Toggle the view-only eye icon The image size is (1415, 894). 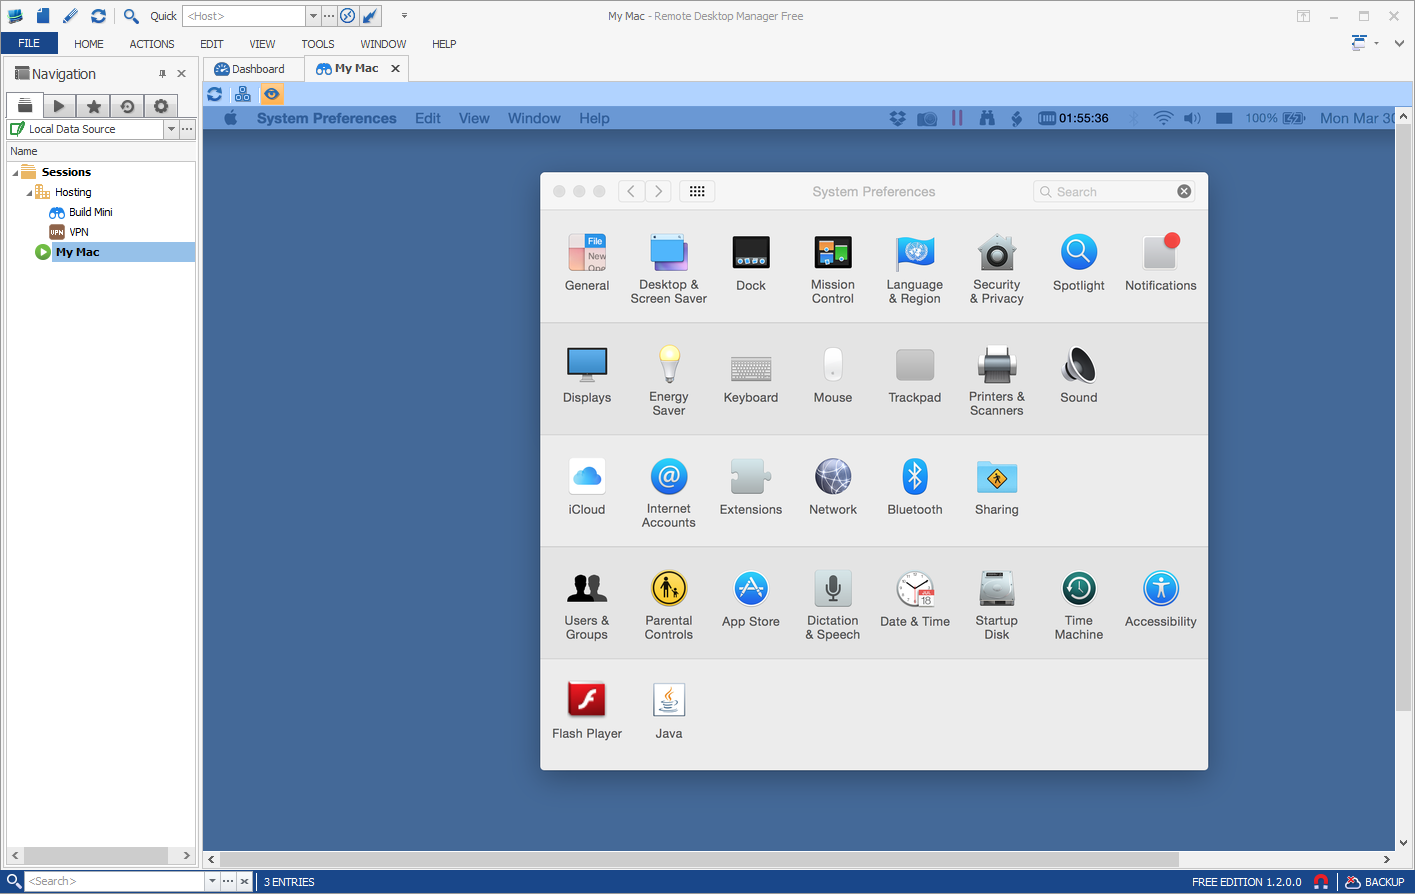pos(271,94)
